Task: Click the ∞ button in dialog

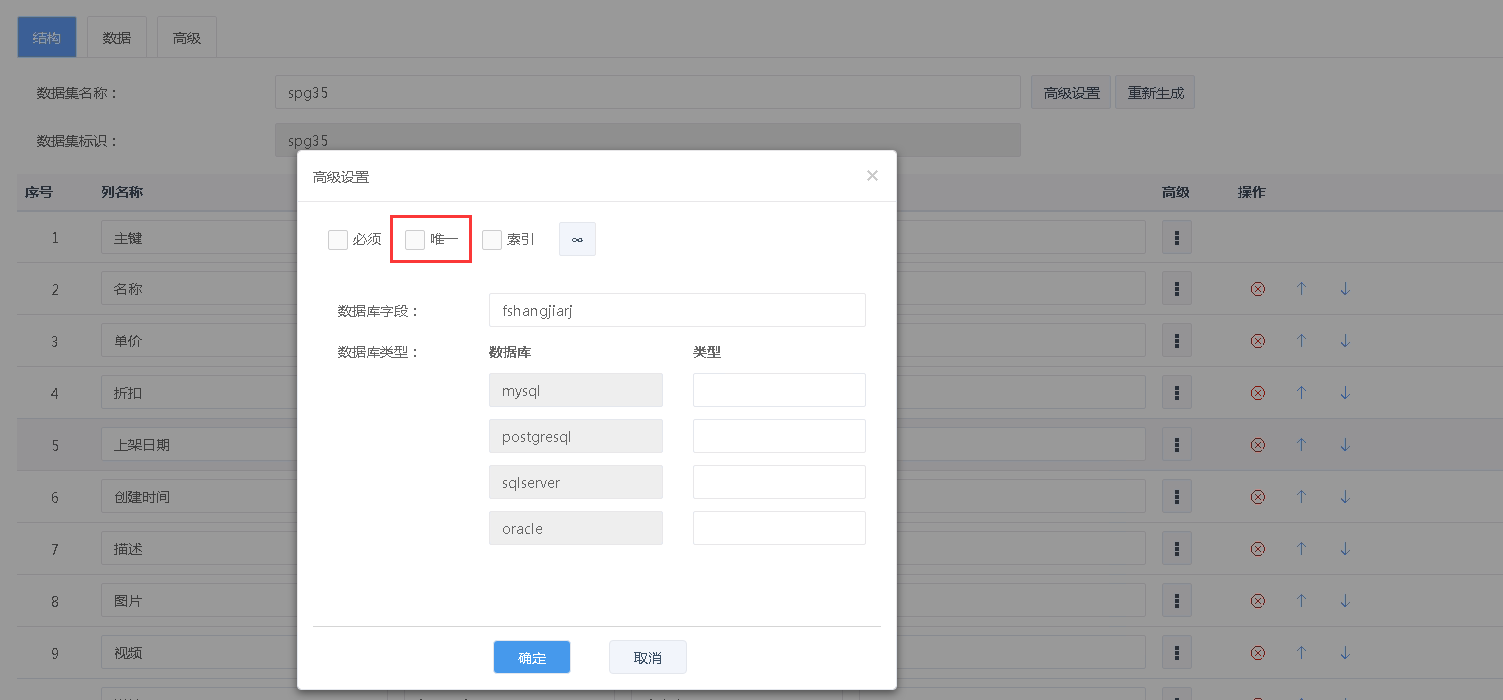Action: point(577,239)
